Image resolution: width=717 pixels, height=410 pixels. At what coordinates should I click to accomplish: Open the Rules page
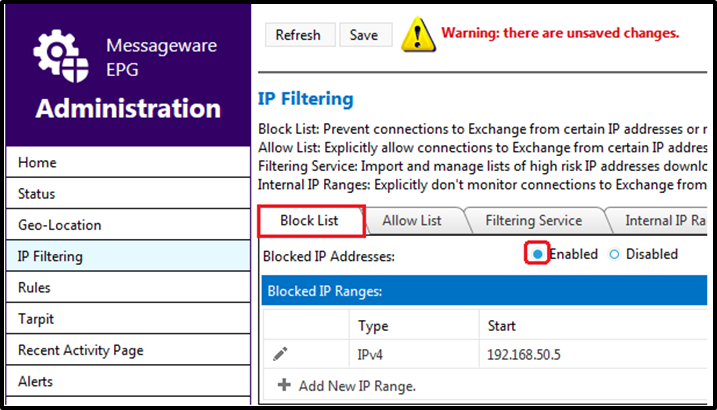pyautogui.click(x=128, y=288)
